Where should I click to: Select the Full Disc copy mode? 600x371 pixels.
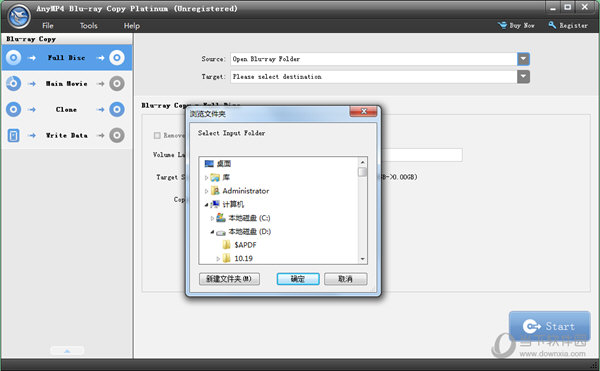coord(67,58)
